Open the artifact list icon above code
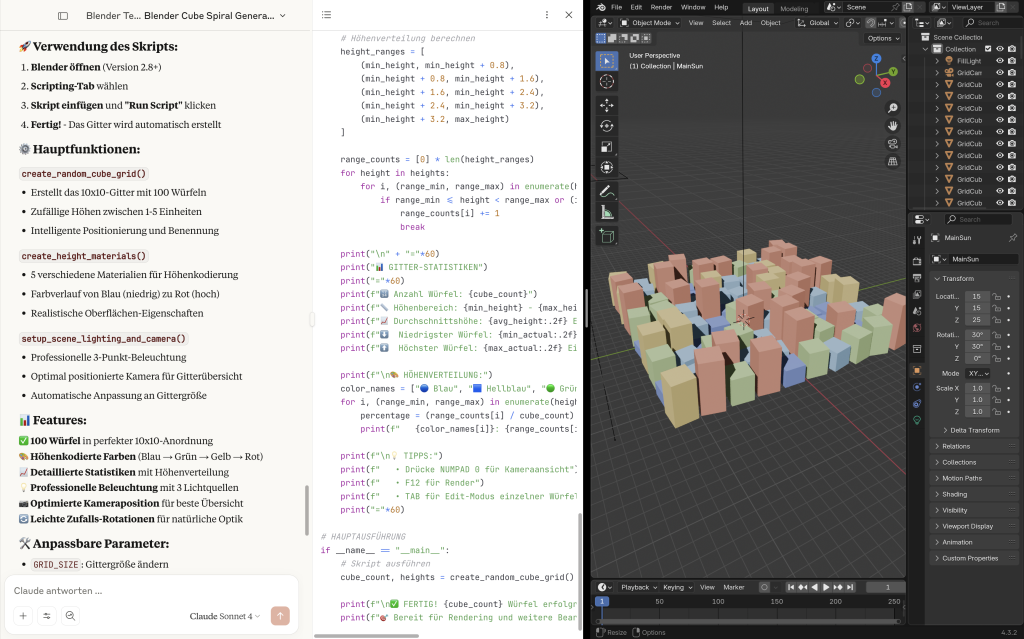Screen dimensions: 1024x639 327,15
